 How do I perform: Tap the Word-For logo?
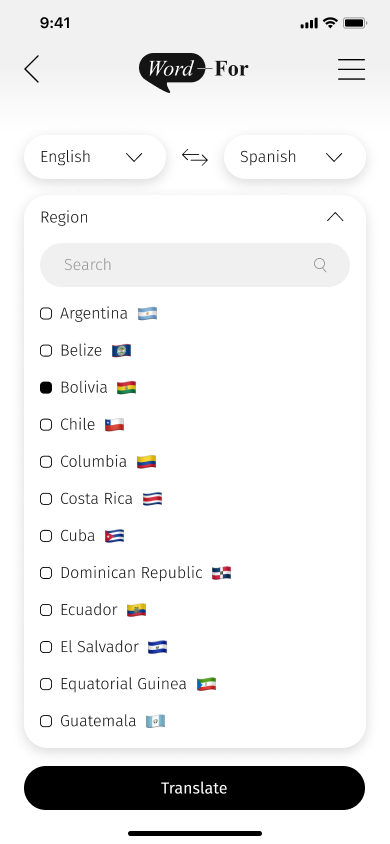click(194, 72)
